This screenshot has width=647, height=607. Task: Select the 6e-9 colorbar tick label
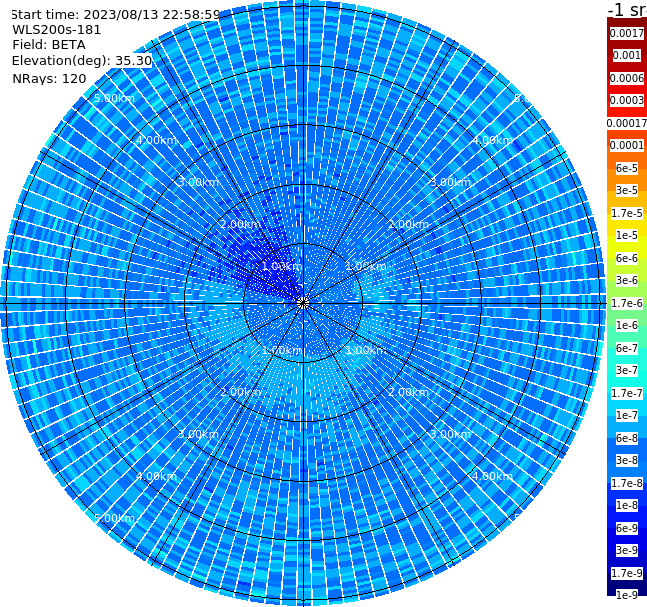pyautogui.click(x=626, y=528)
